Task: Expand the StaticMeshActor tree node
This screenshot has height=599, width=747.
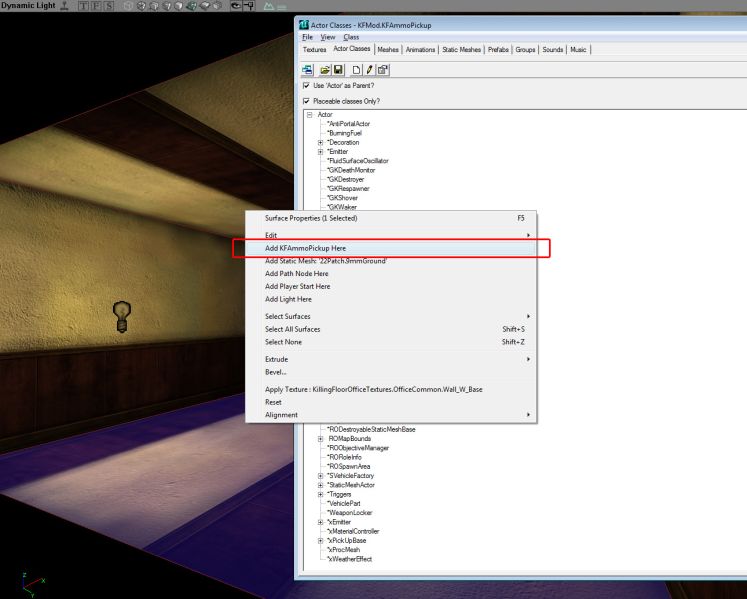Action: point(321,485)
